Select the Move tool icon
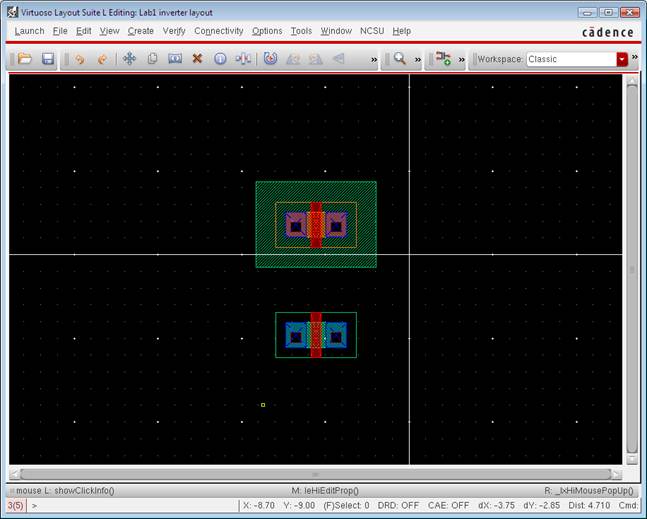Screen dimensions: 647x519 pyautogui.click(x=129, y=59)
